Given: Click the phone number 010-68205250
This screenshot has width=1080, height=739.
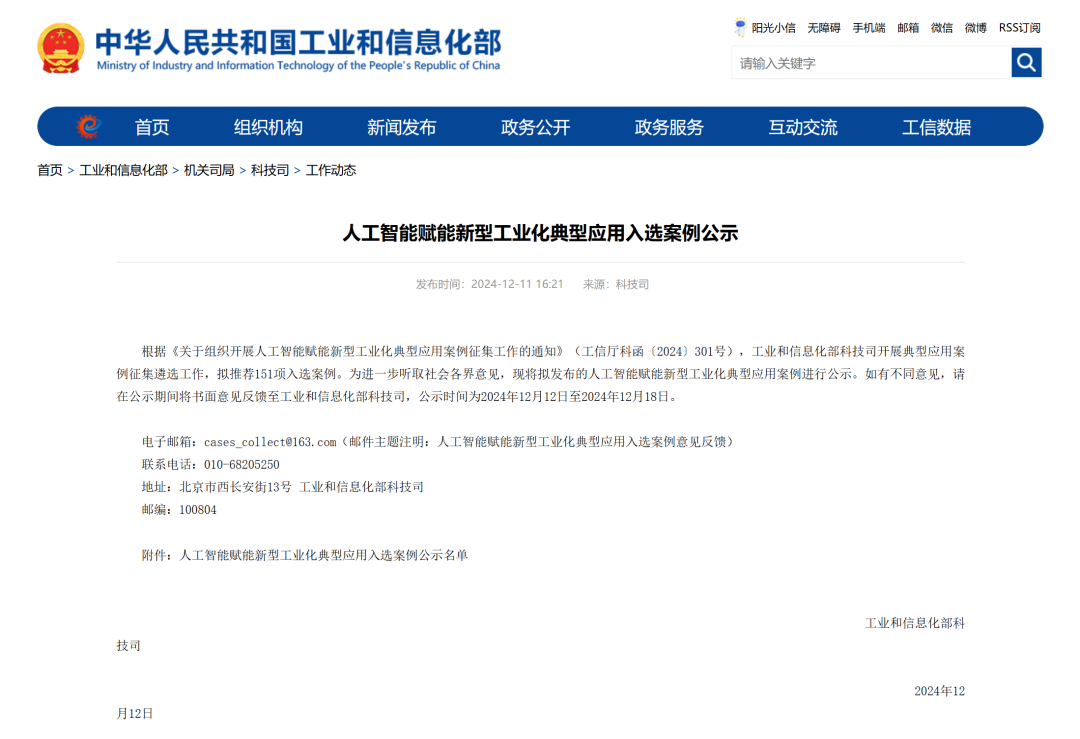Looking at the screenshot, I should click(242, 465).
